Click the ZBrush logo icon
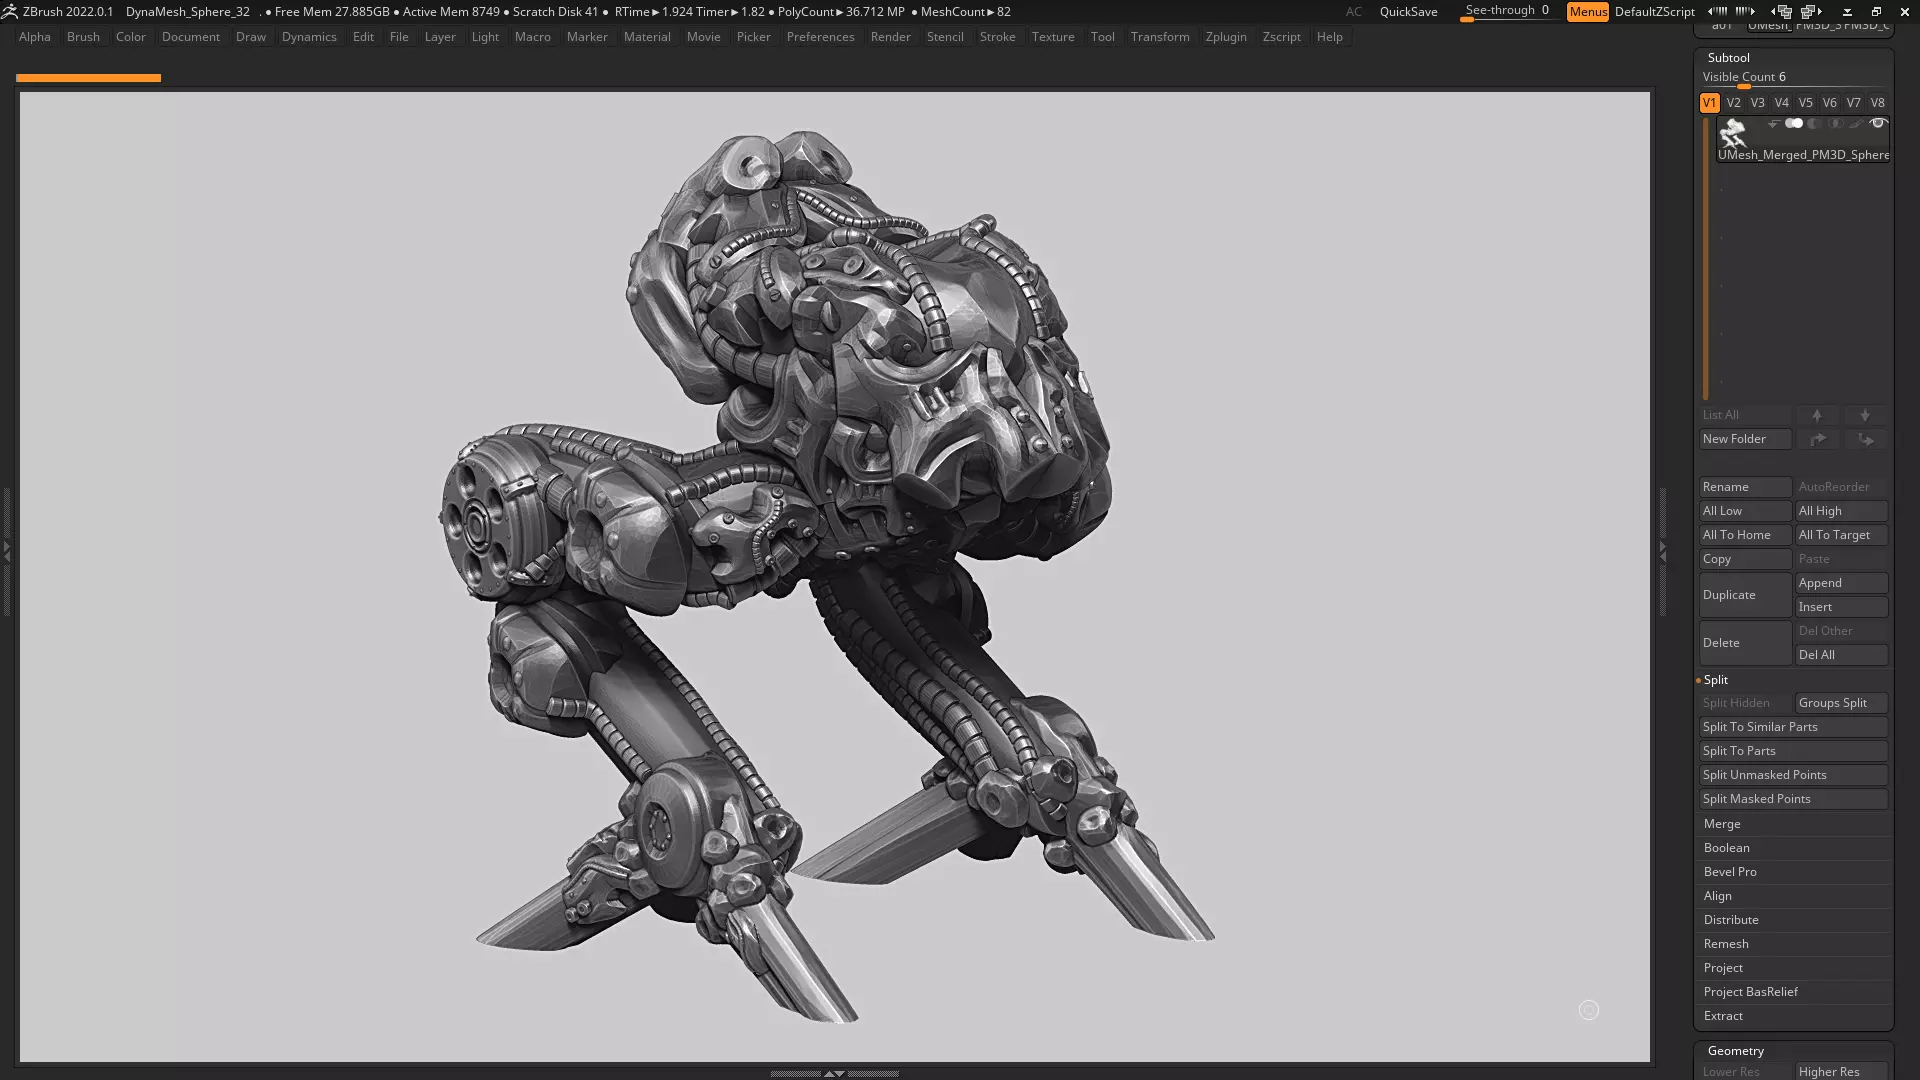Viewport: 1920px width, 1080px height. pyautogui.click(x=10, y=11)
